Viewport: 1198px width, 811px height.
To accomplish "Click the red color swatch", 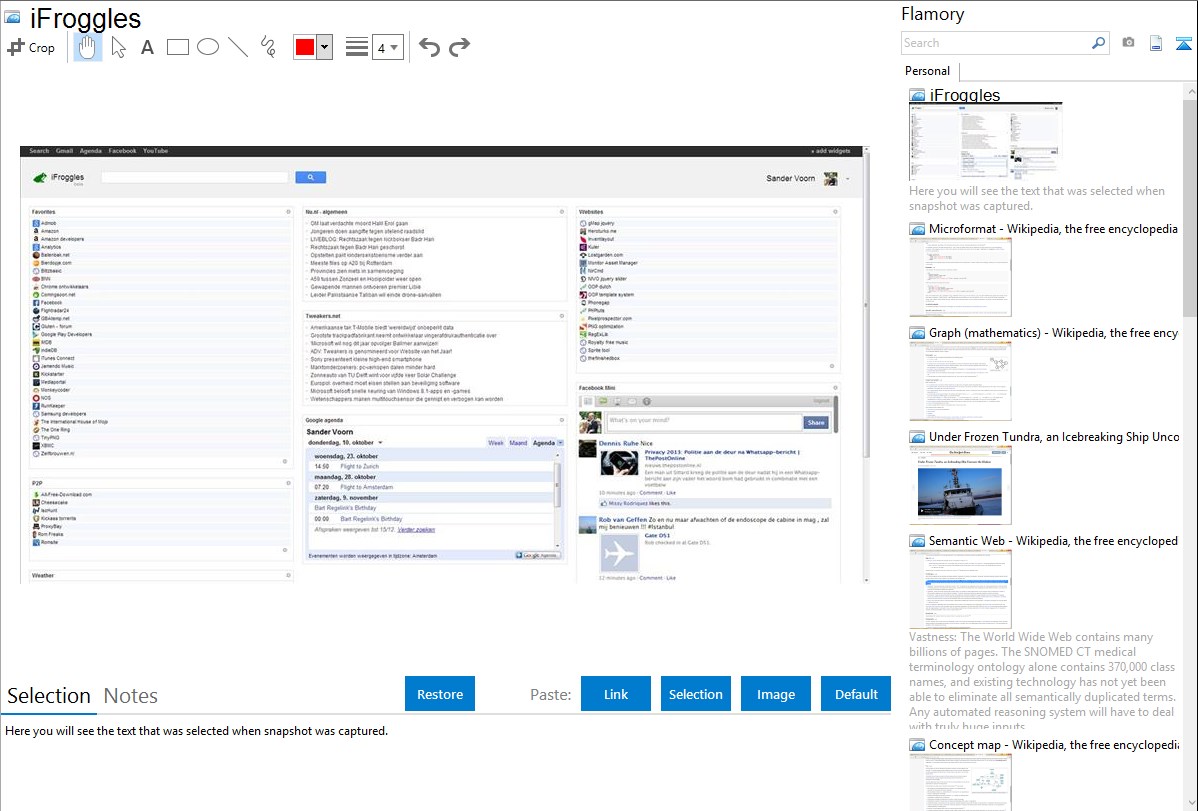I will pos(305,47).
